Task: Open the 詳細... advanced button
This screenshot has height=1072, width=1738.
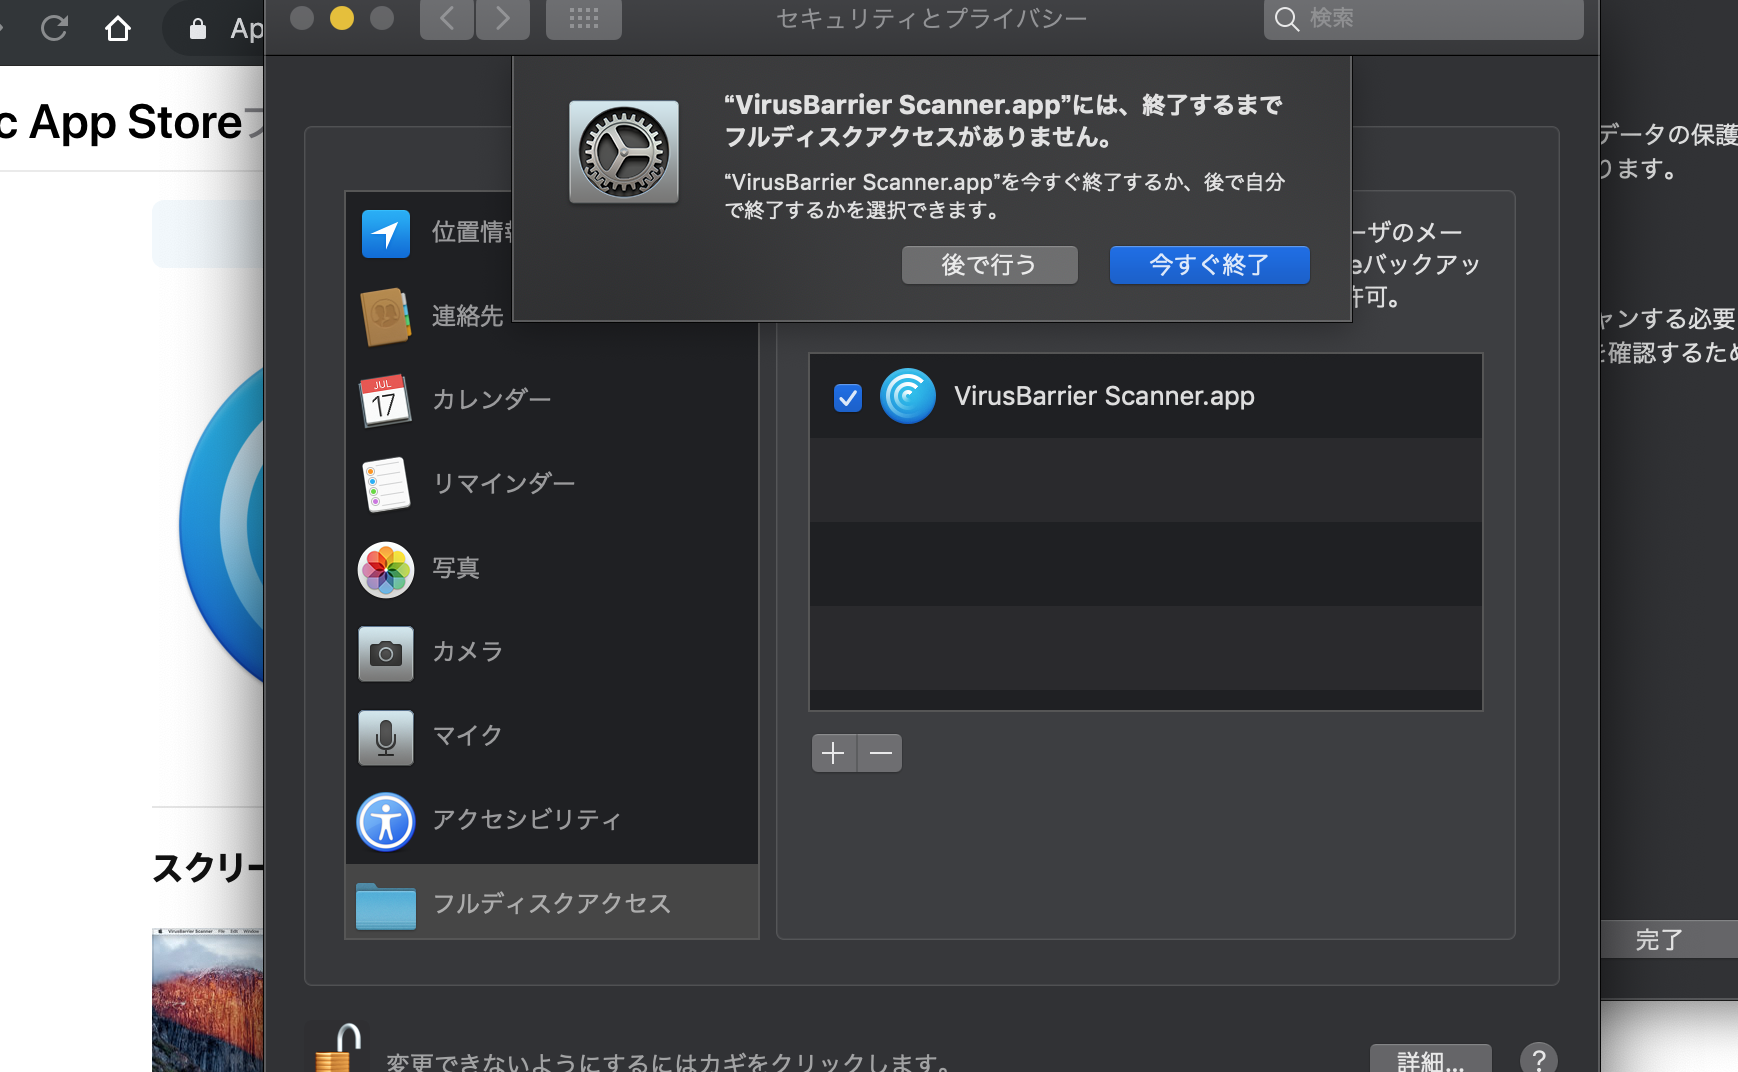Action: pos(1431,1060)
